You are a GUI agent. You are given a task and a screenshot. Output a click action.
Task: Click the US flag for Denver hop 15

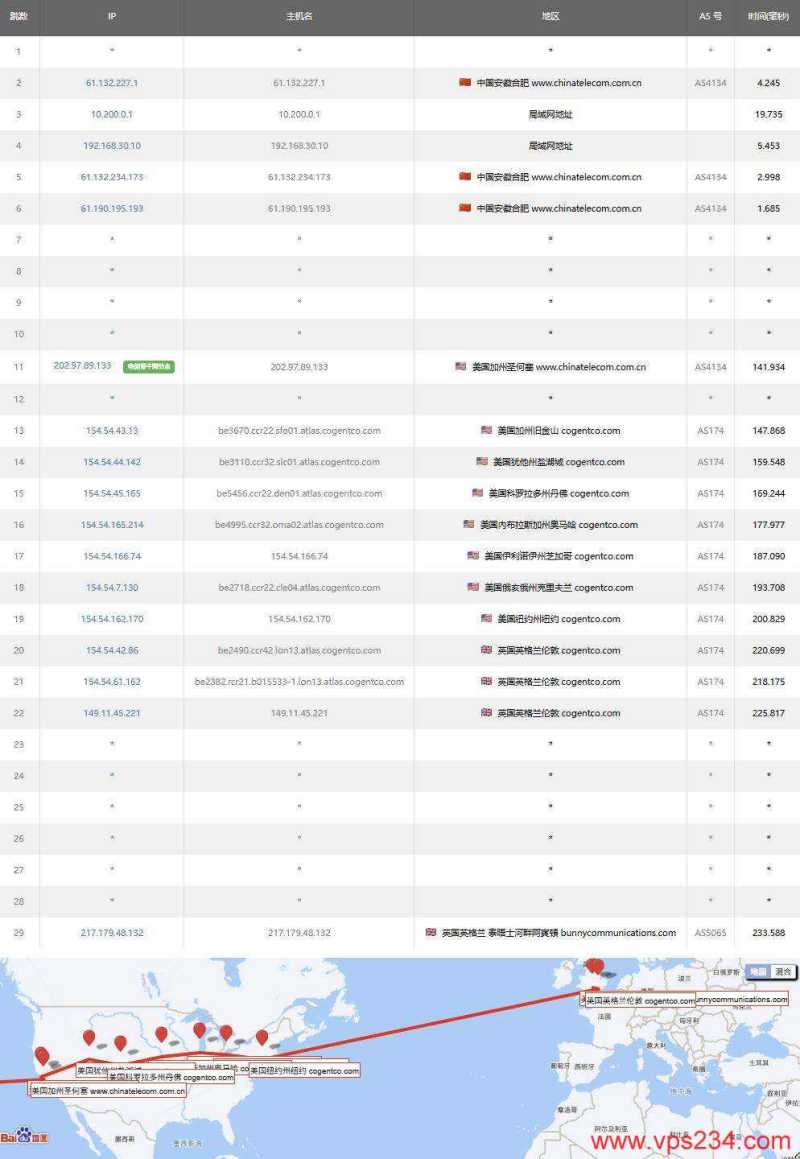[x=475, y=493]
